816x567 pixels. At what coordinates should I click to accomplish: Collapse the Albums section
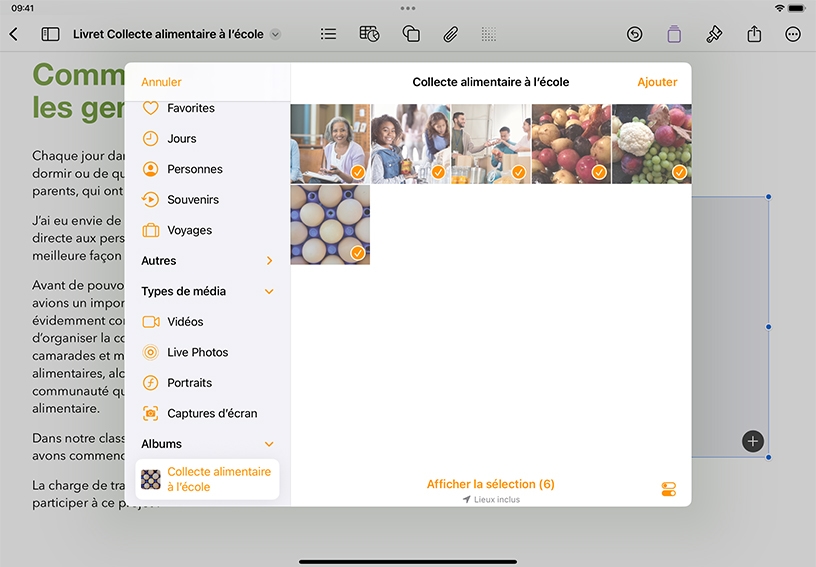pyautogui.click(x=269, y=444)
